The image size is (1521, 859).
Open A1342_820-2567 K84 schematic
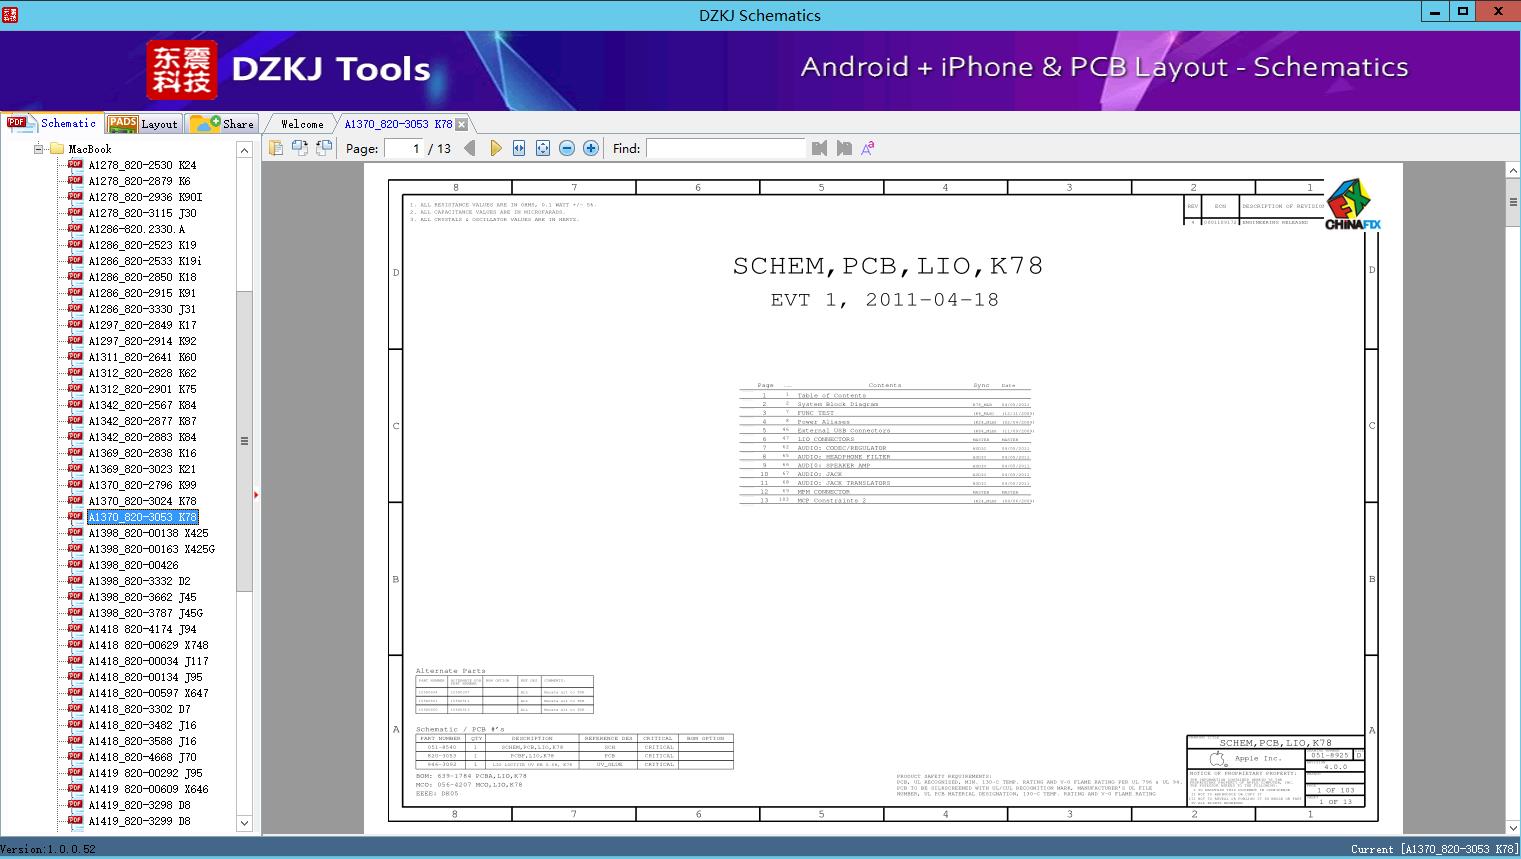pyautogui.click(x=142, y=405)
